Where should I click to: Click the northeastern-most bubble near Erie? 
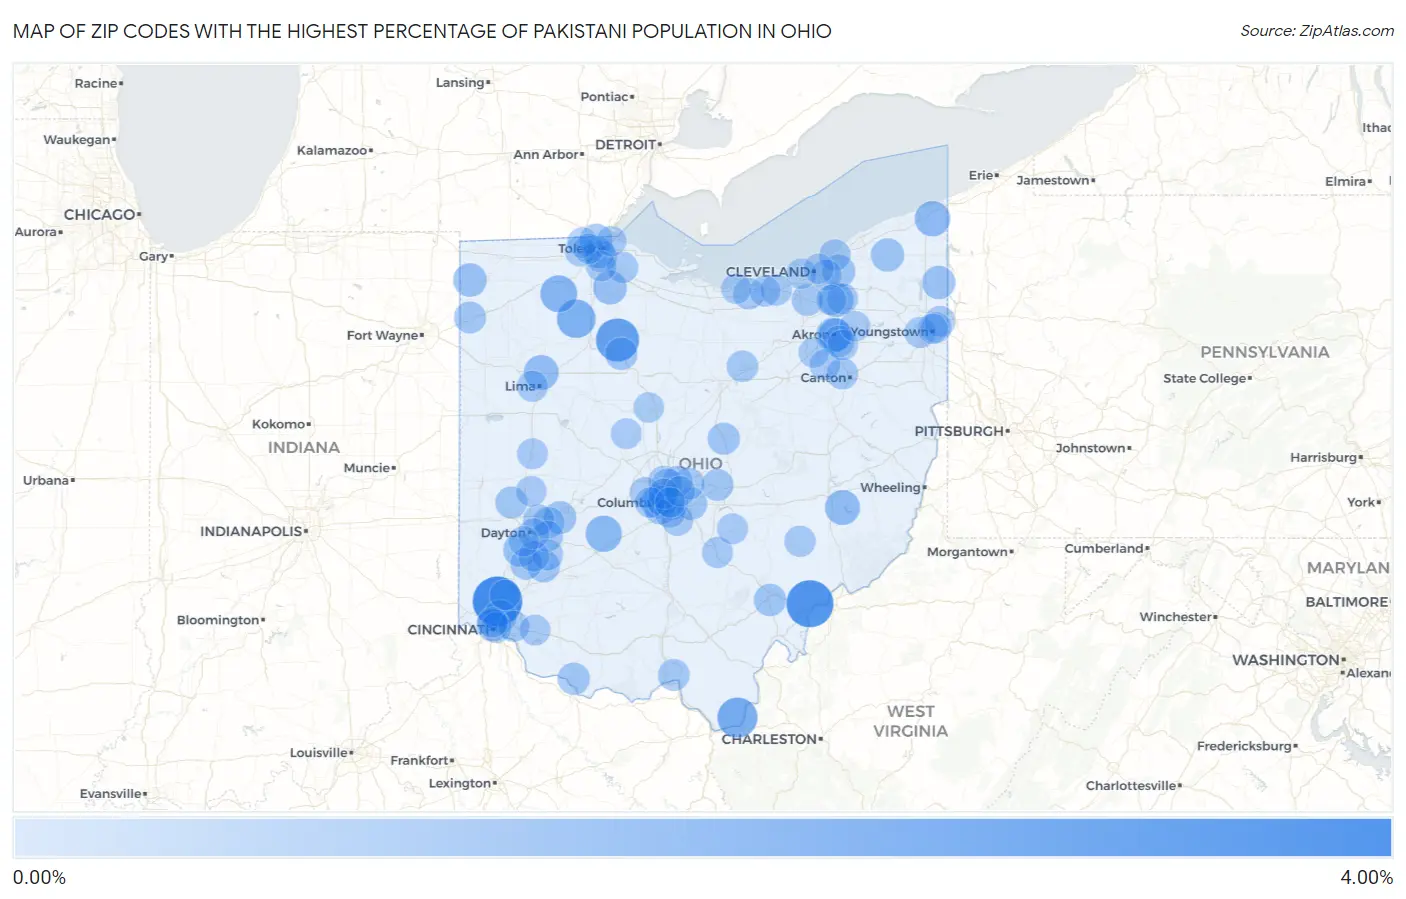[932, 218]
